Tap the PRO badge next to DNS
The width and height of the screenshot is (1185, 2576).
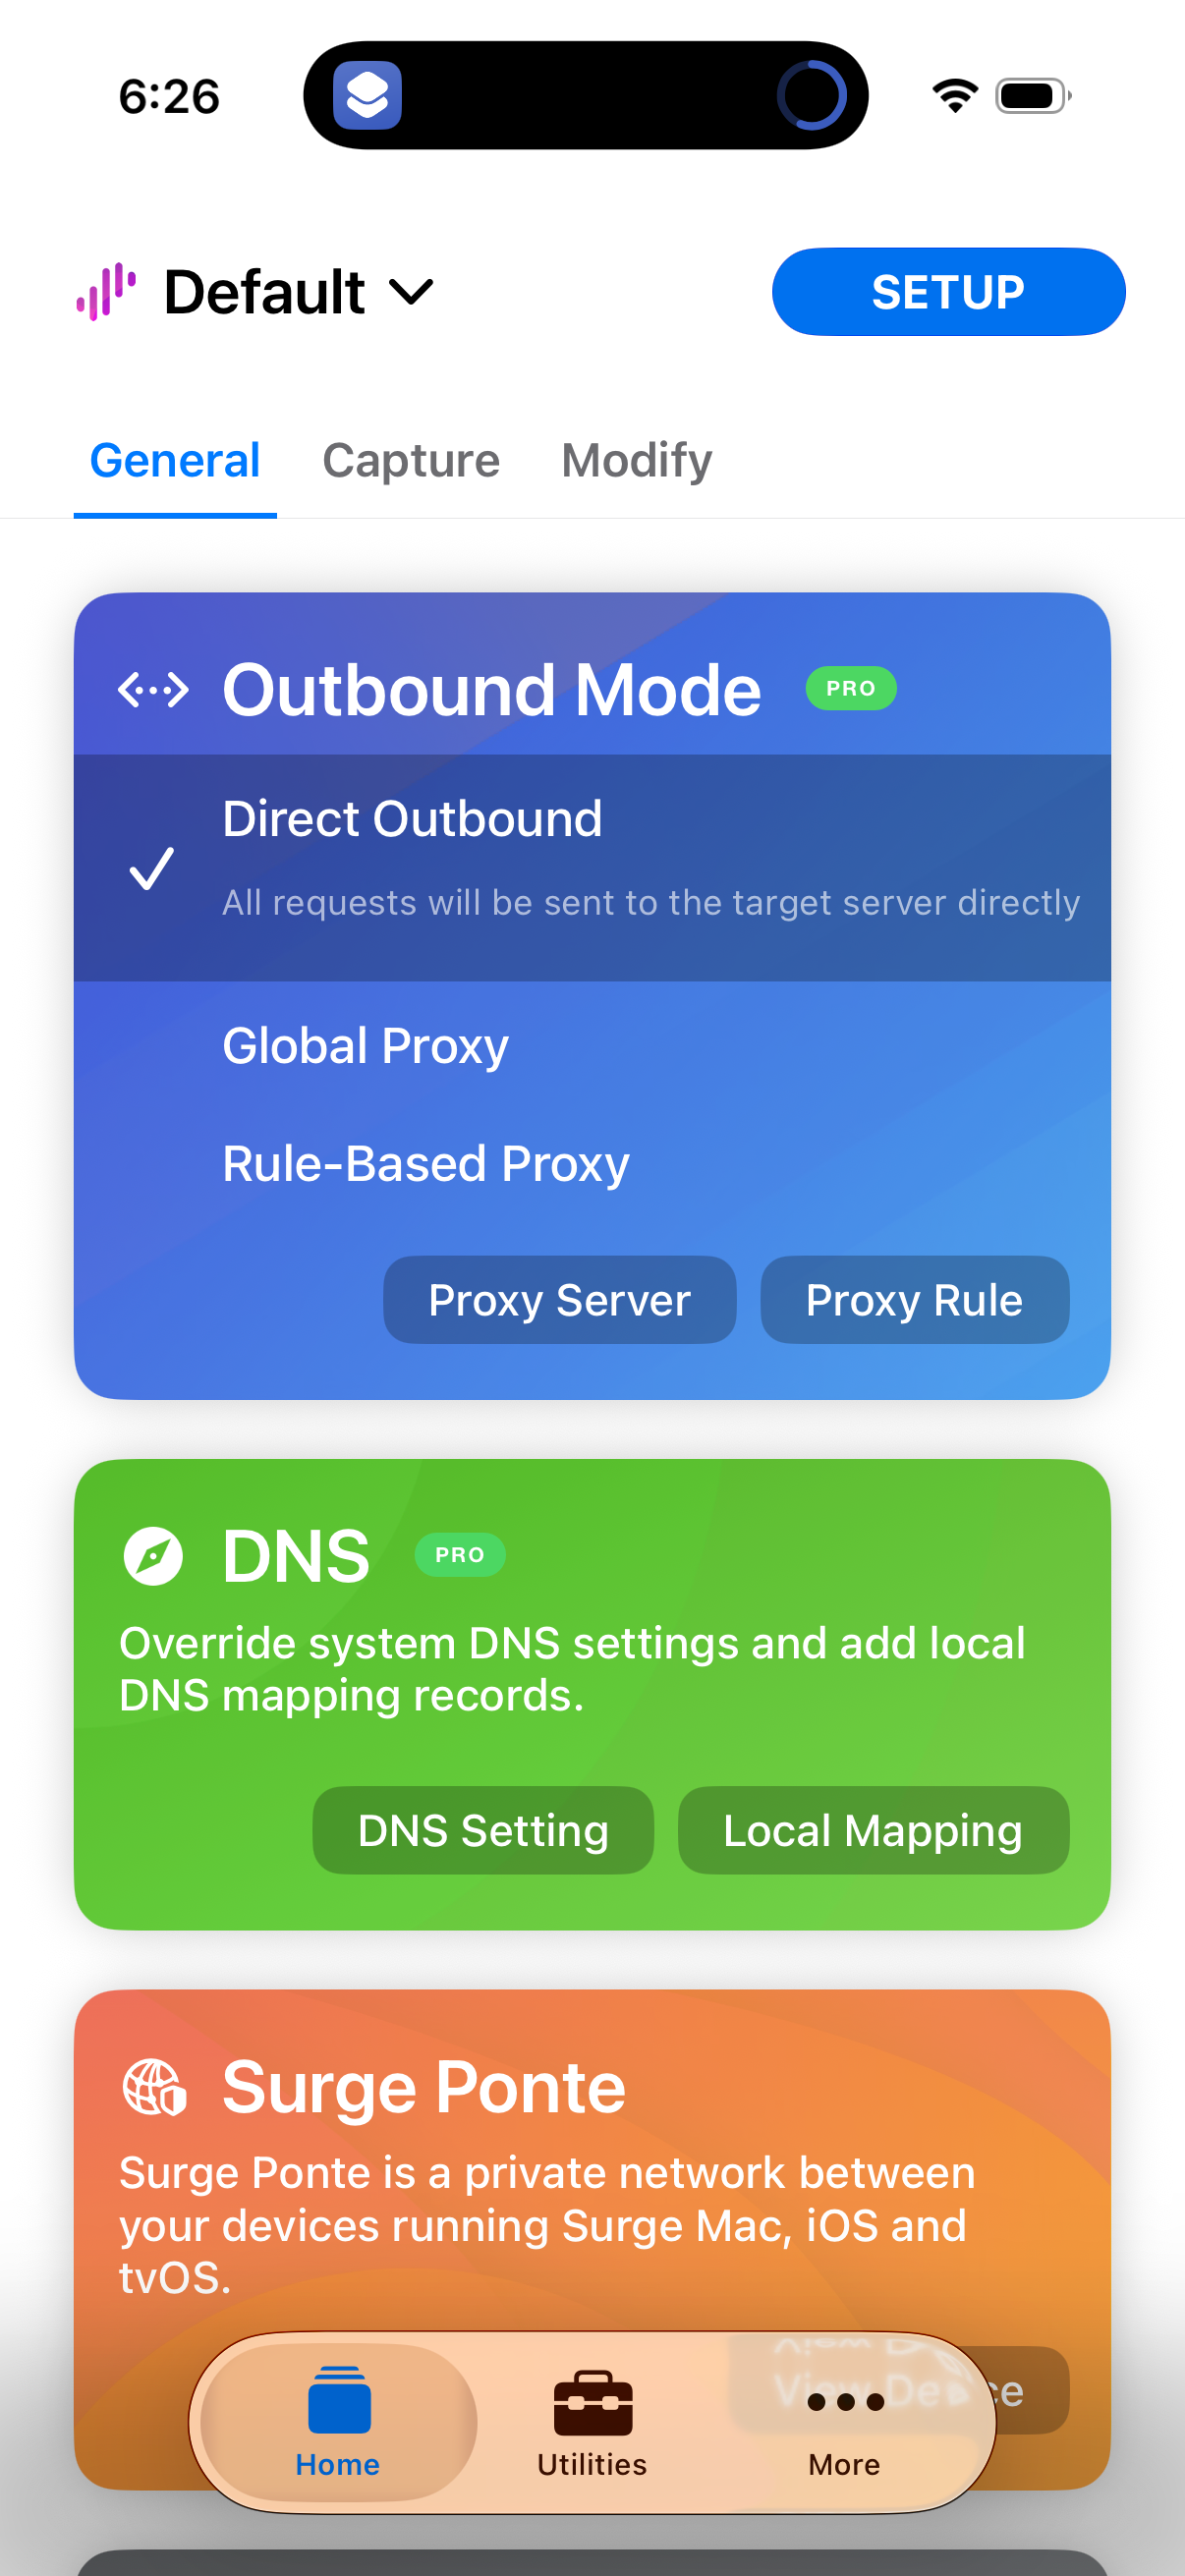coord(460,1555)
